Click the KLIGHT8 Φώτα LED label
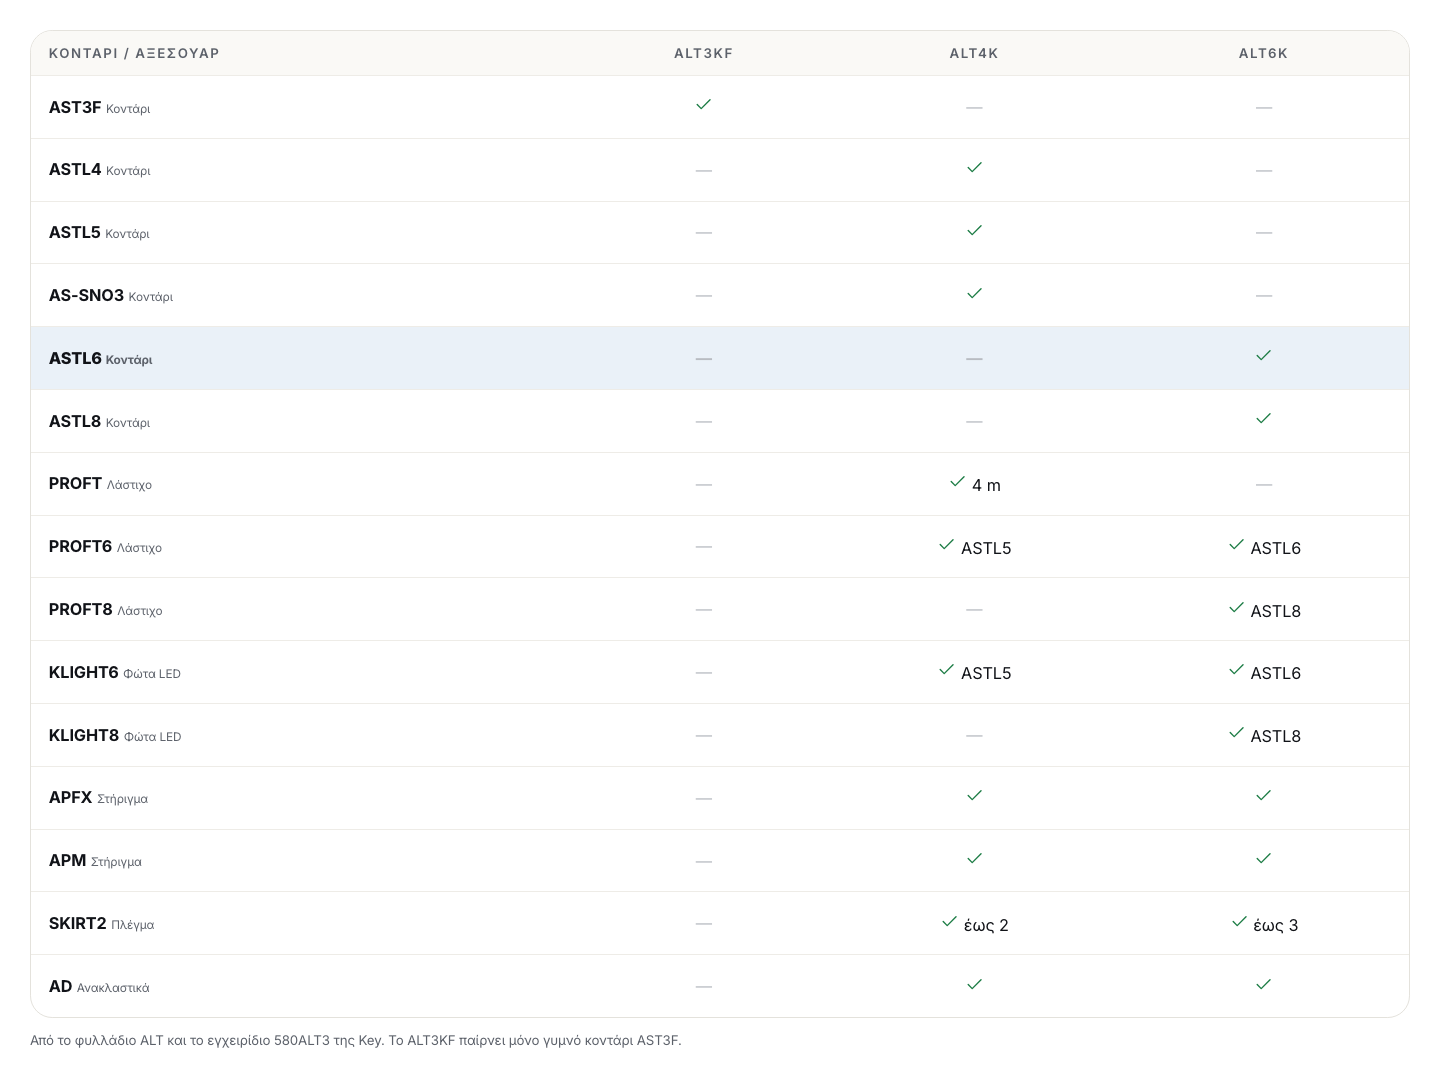This screenshot has height=1080, width=1440. (x=115, y=735)
